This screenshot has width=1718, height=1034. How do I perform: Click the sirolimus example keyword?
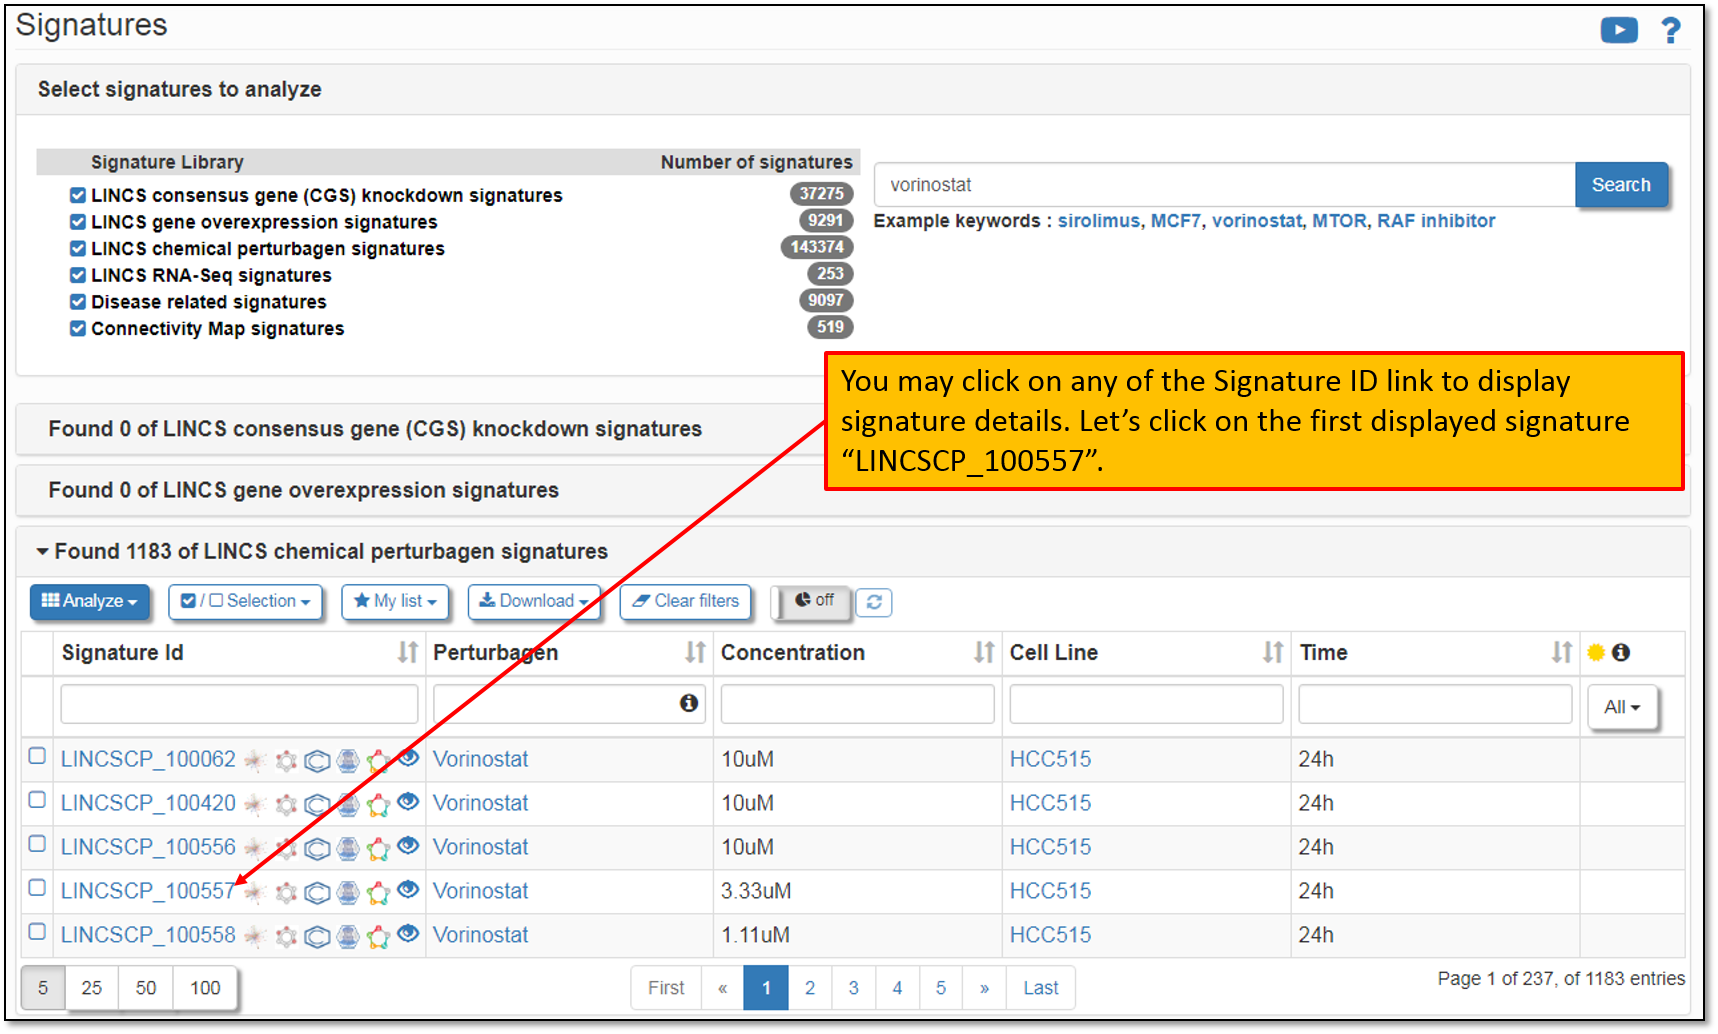(x=1098, y=221)
